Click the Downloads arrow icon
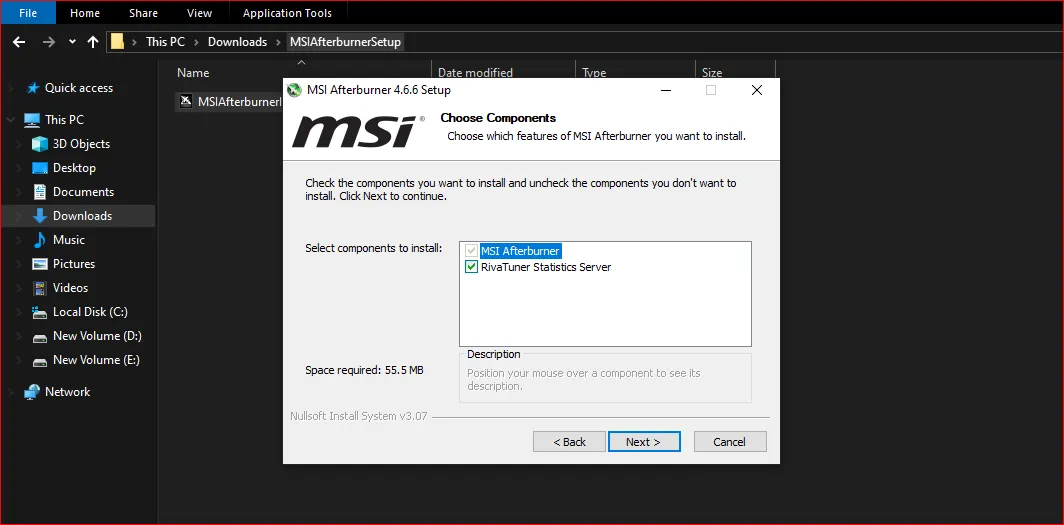 pos(40,216)
